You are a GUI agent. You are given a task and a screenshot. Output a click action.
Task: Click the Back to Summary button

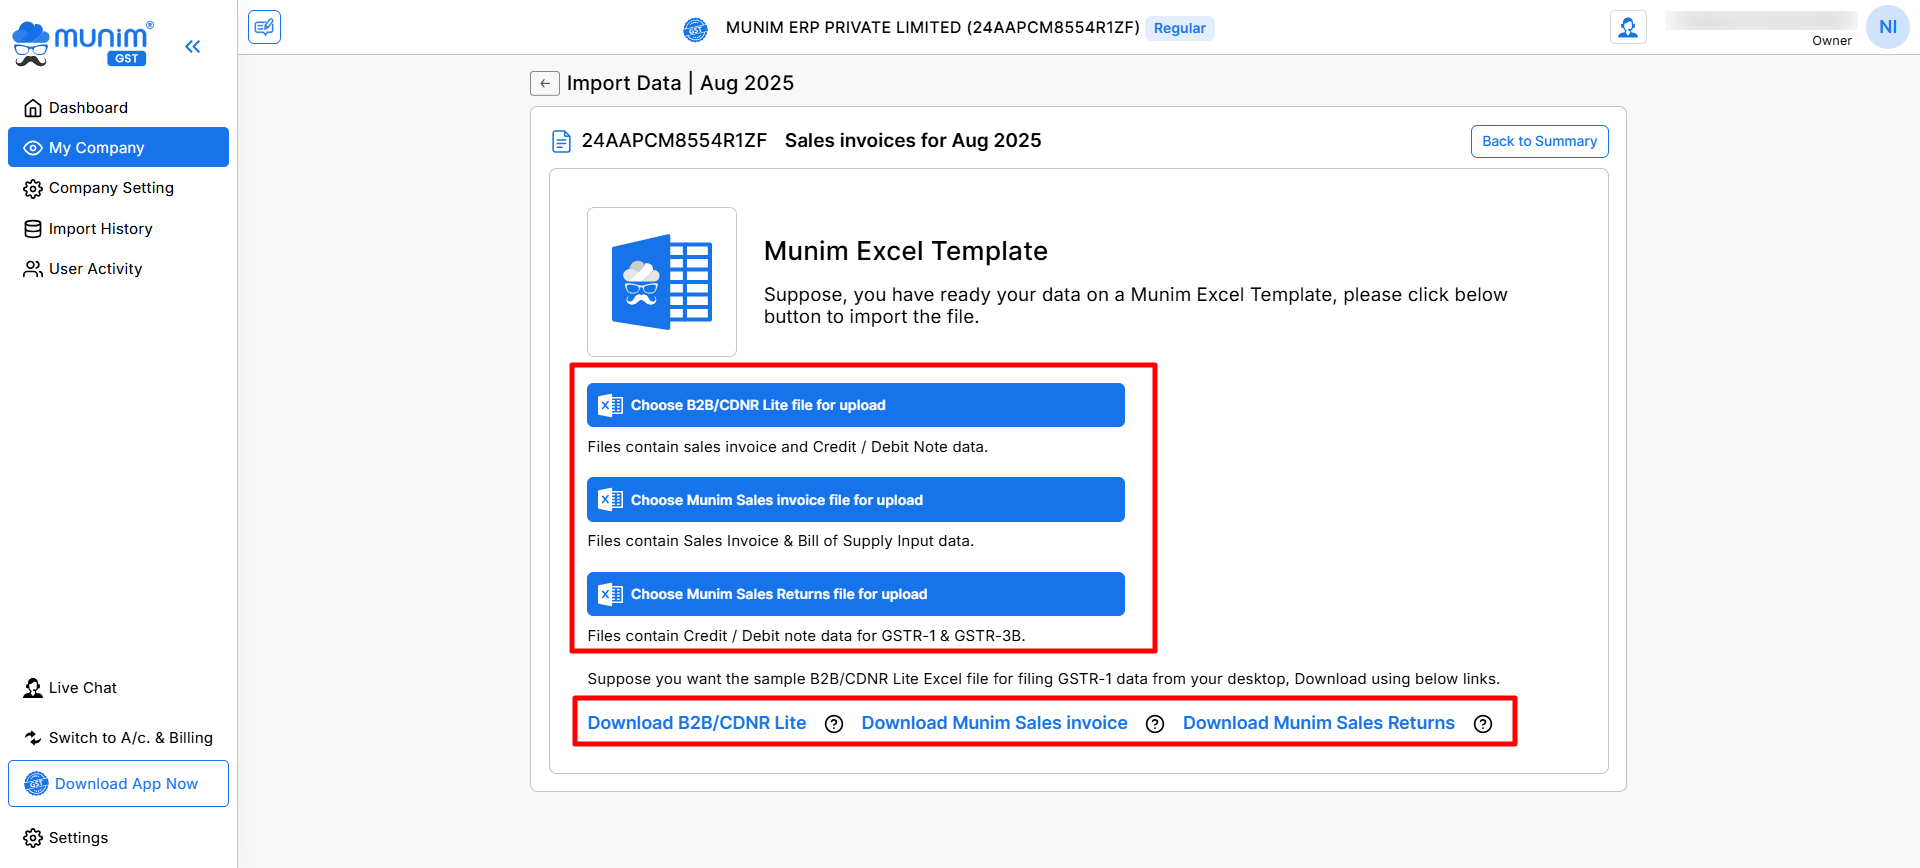click(x=1539, y=141)
